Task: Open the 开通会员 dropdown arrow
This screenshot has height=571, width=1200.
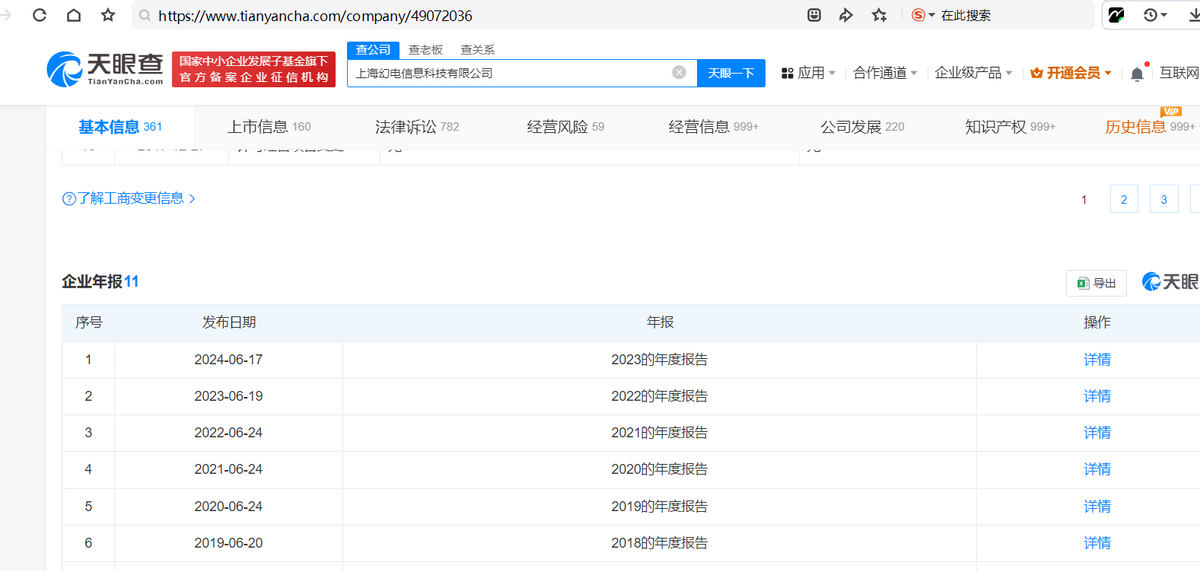Action: click(1108, 73)
